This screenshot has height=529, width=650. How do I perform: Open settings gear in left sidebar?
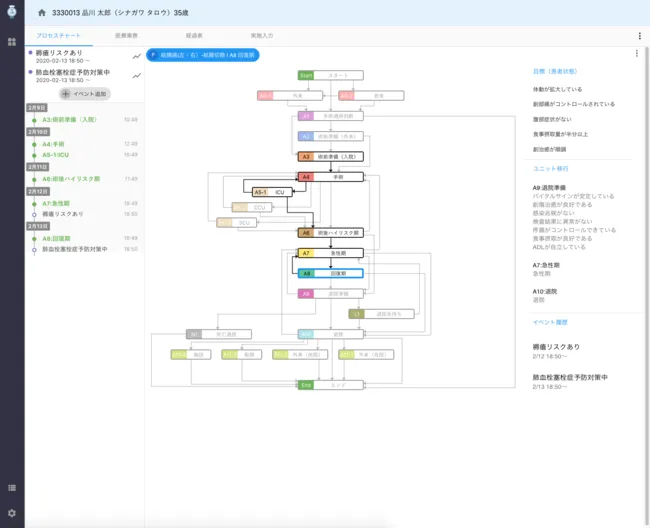point(11,513)
